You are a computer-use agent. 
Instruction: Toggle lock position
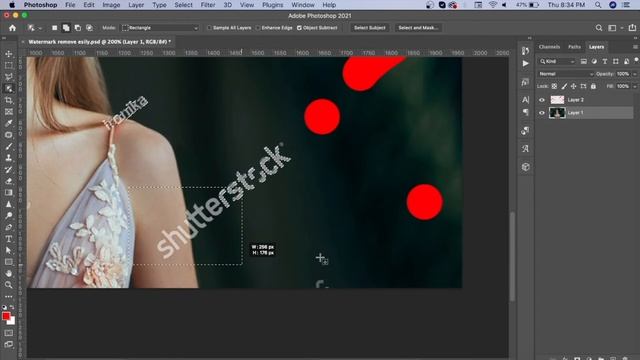(x=573, y=86)
